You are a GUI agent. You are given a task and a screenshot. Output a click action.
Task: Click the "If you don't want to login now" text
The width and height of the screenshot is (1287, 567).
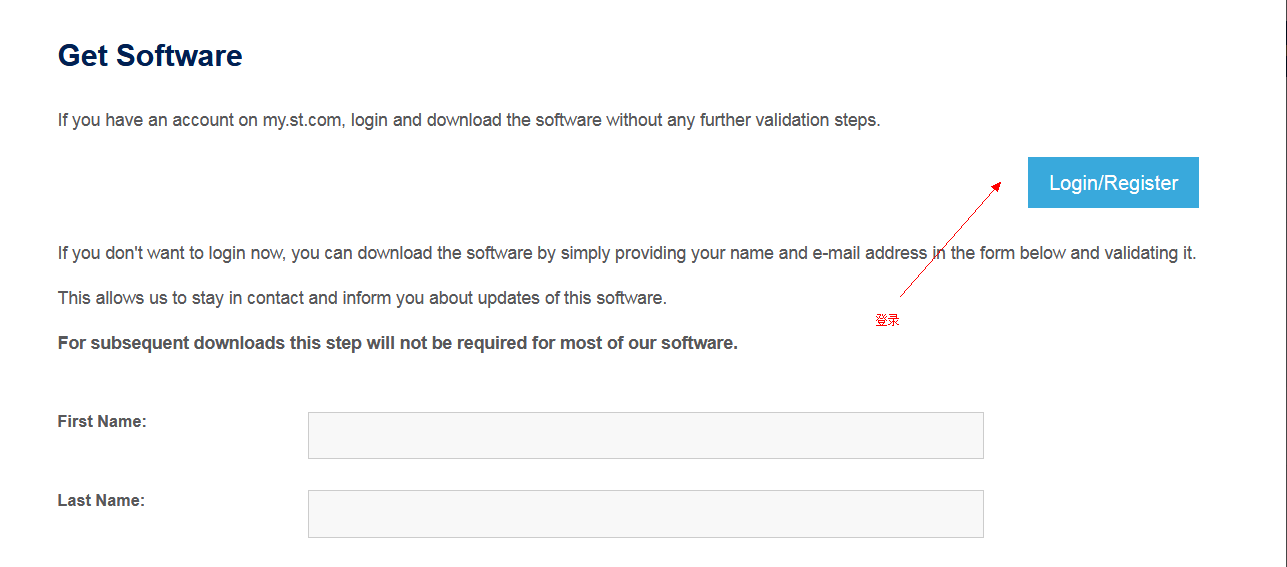point(170,253)
